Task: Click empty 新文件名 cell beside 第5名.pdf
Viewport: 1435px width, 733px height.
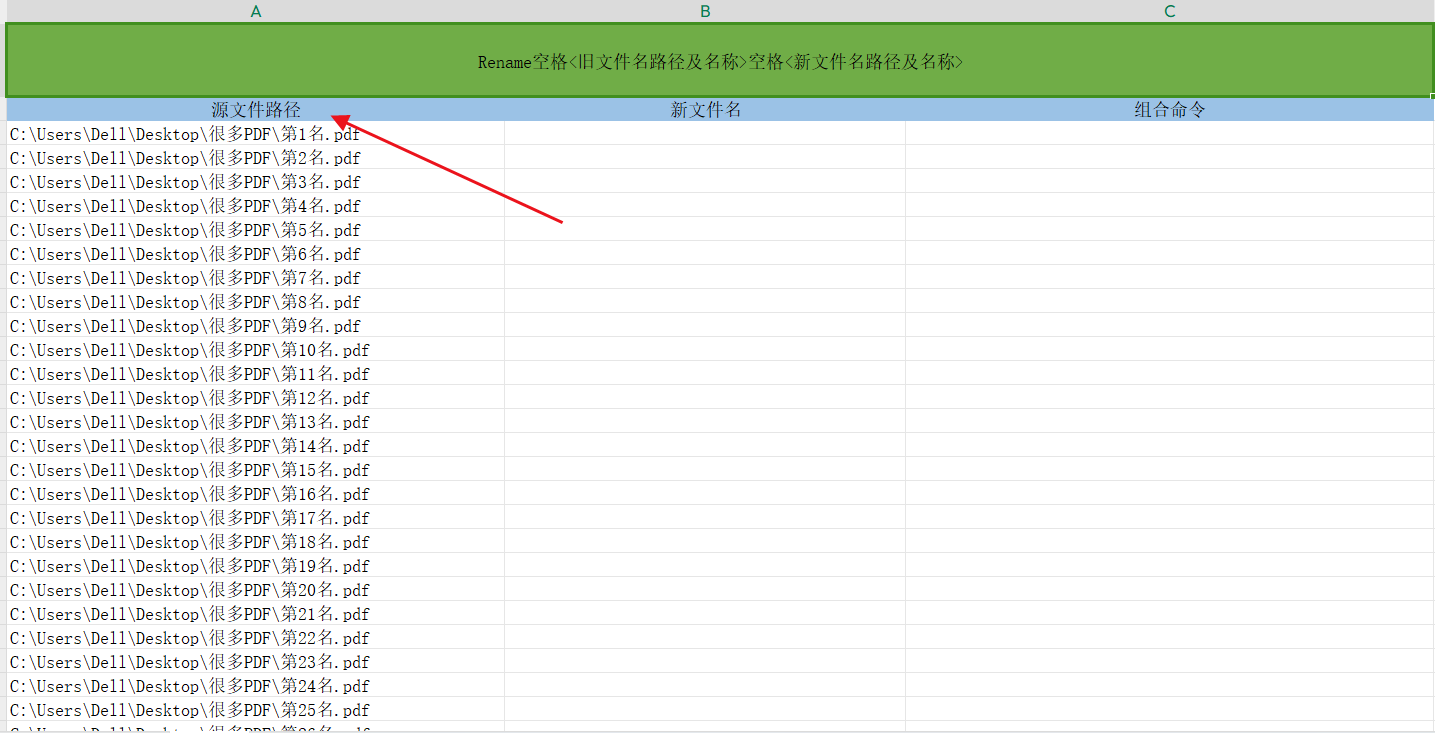Action: [705, 229]
